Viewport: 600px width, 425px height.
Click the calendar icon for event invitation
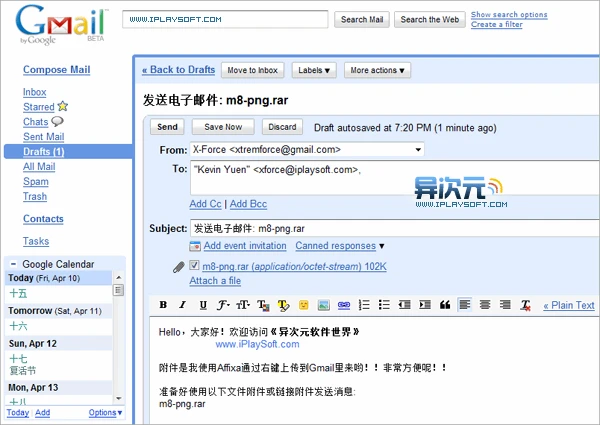pyautogui.click(x=195, y=246)
